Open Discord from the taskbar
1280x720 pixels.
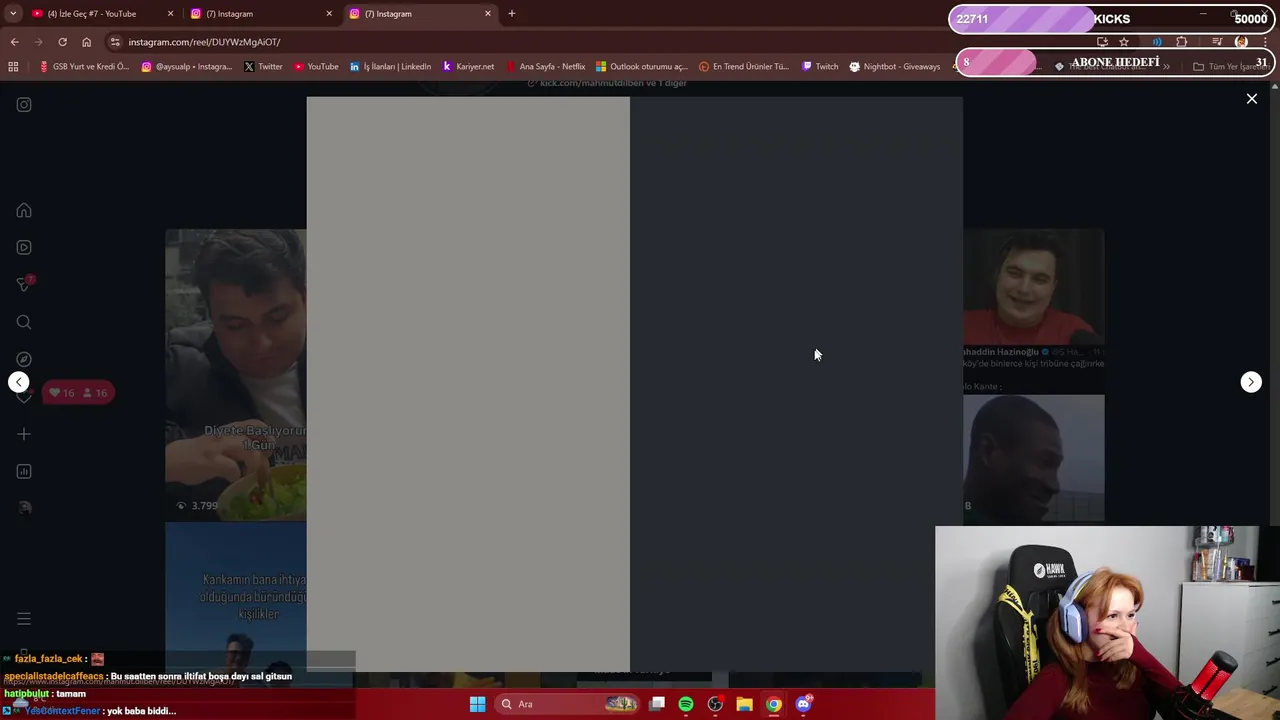(803, 704)
